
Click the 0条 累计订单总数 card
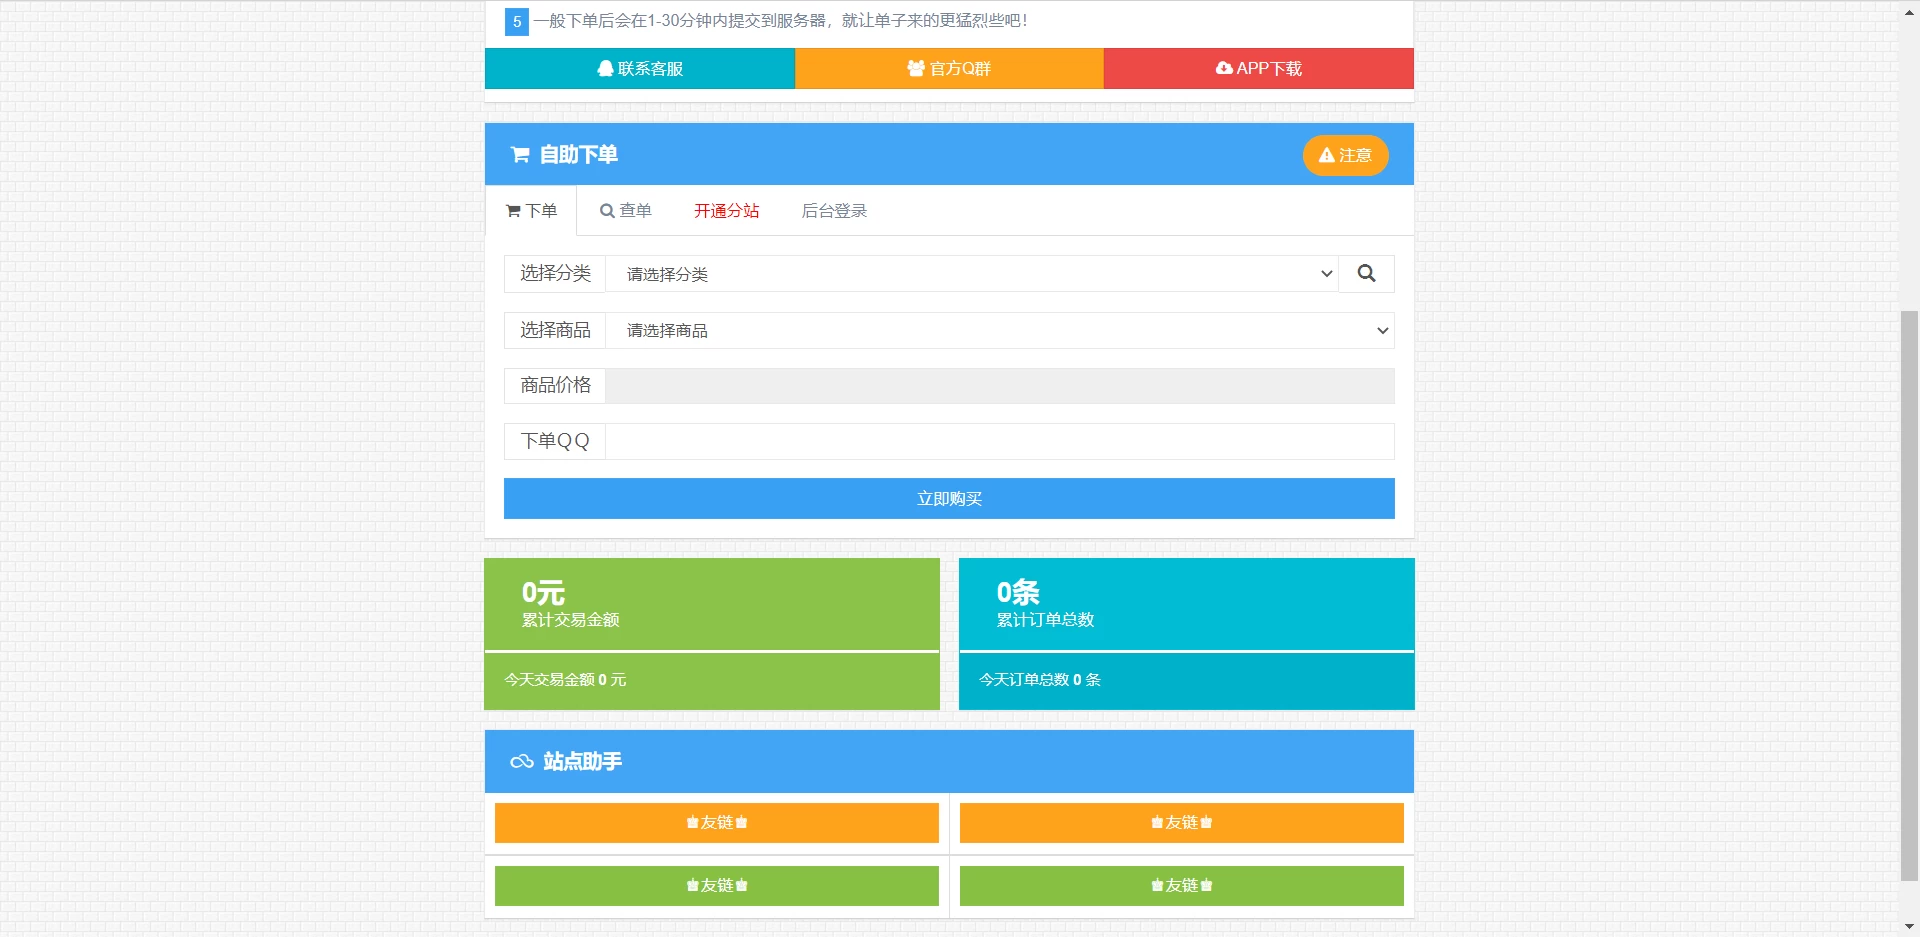[x=1187, y=604]
